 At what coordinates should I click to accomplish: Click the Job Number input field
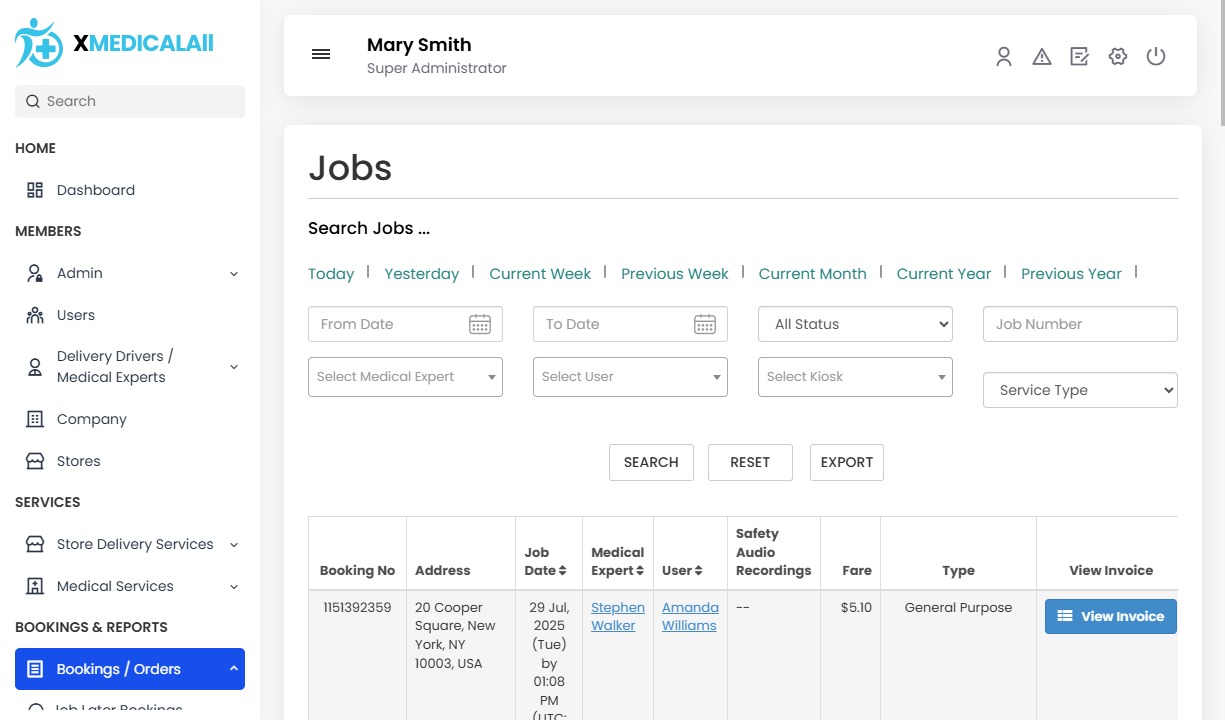(1080, 324)
